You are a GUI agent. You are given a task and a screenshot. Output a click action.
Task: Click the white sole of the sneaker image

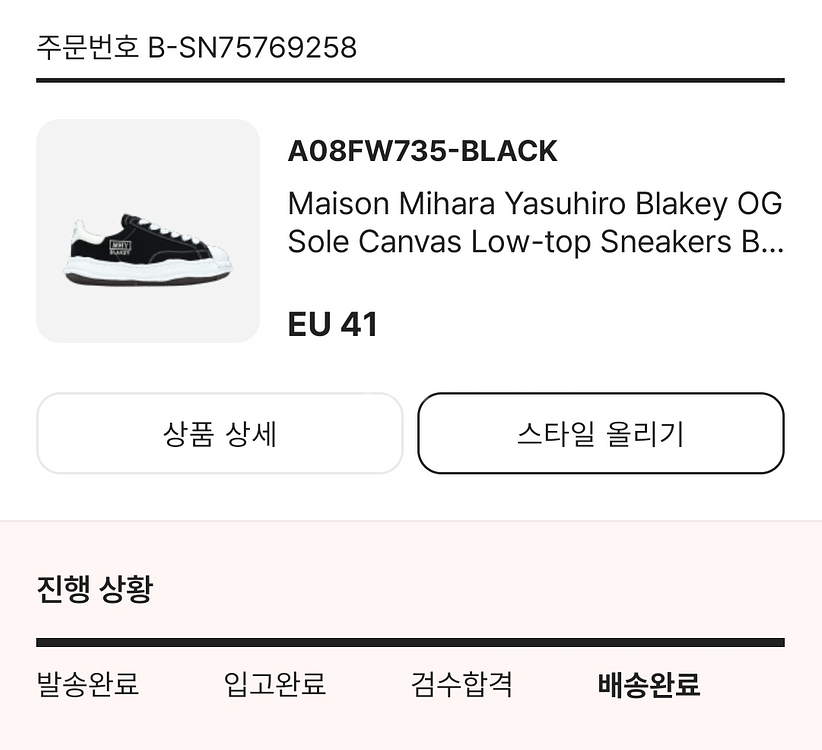[x=148, y=269]
